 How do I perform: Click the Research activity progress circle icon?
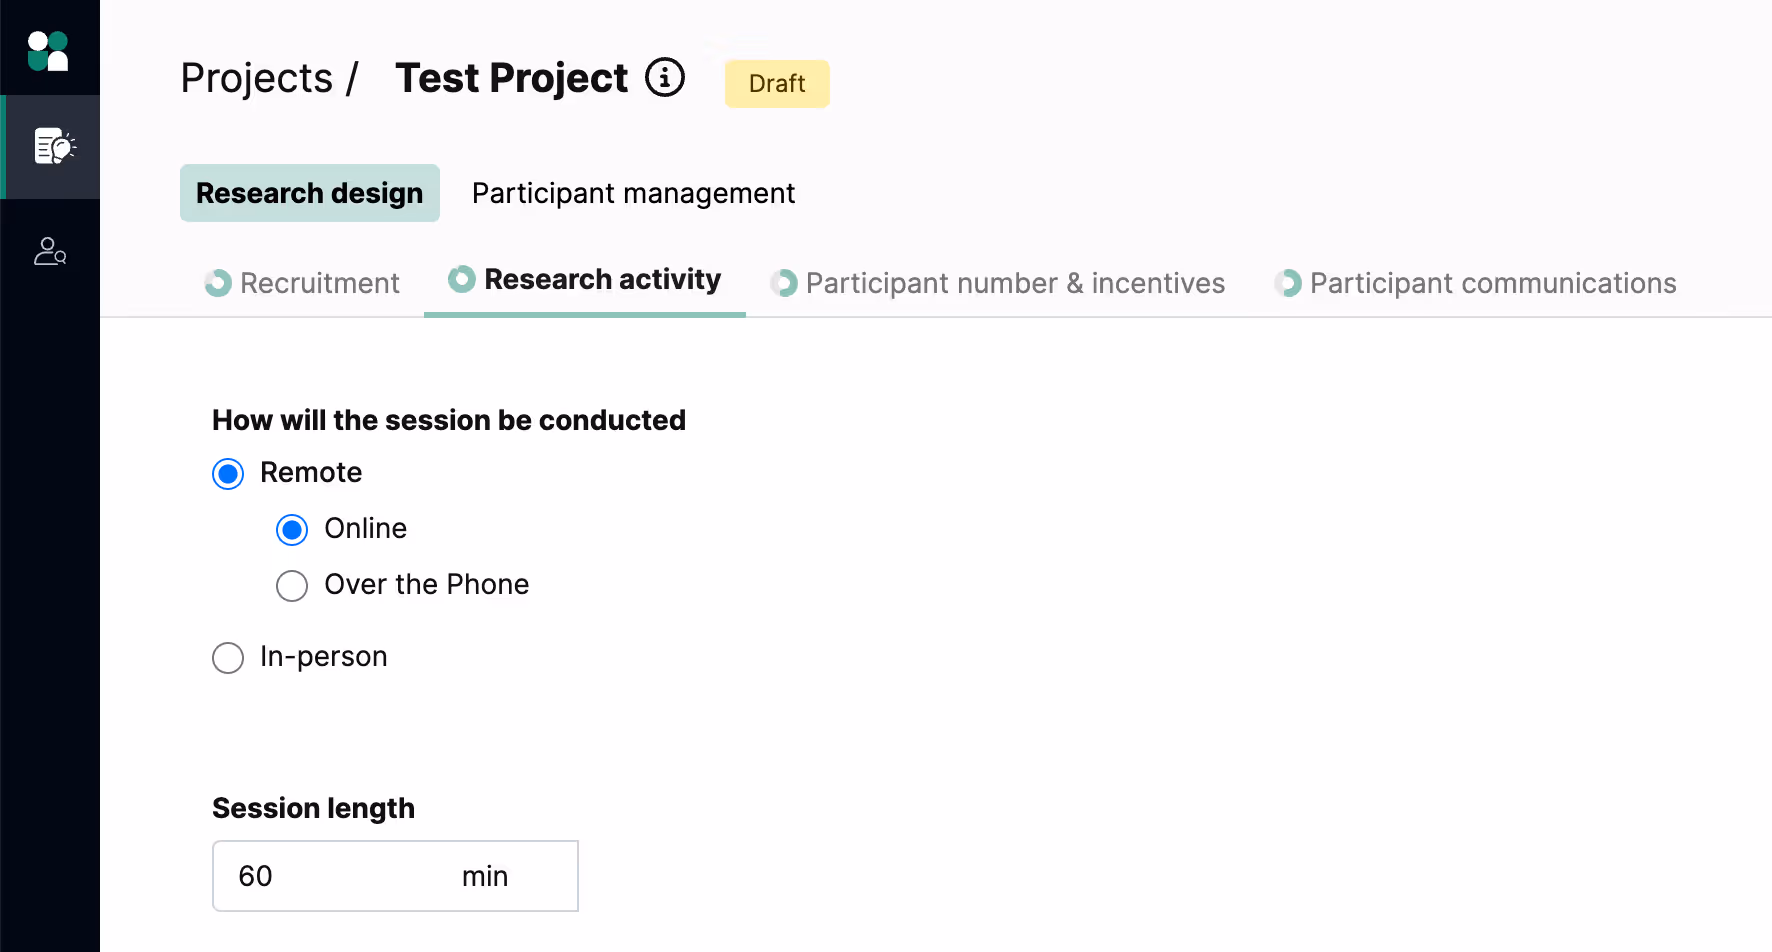[x=461, y=279]
